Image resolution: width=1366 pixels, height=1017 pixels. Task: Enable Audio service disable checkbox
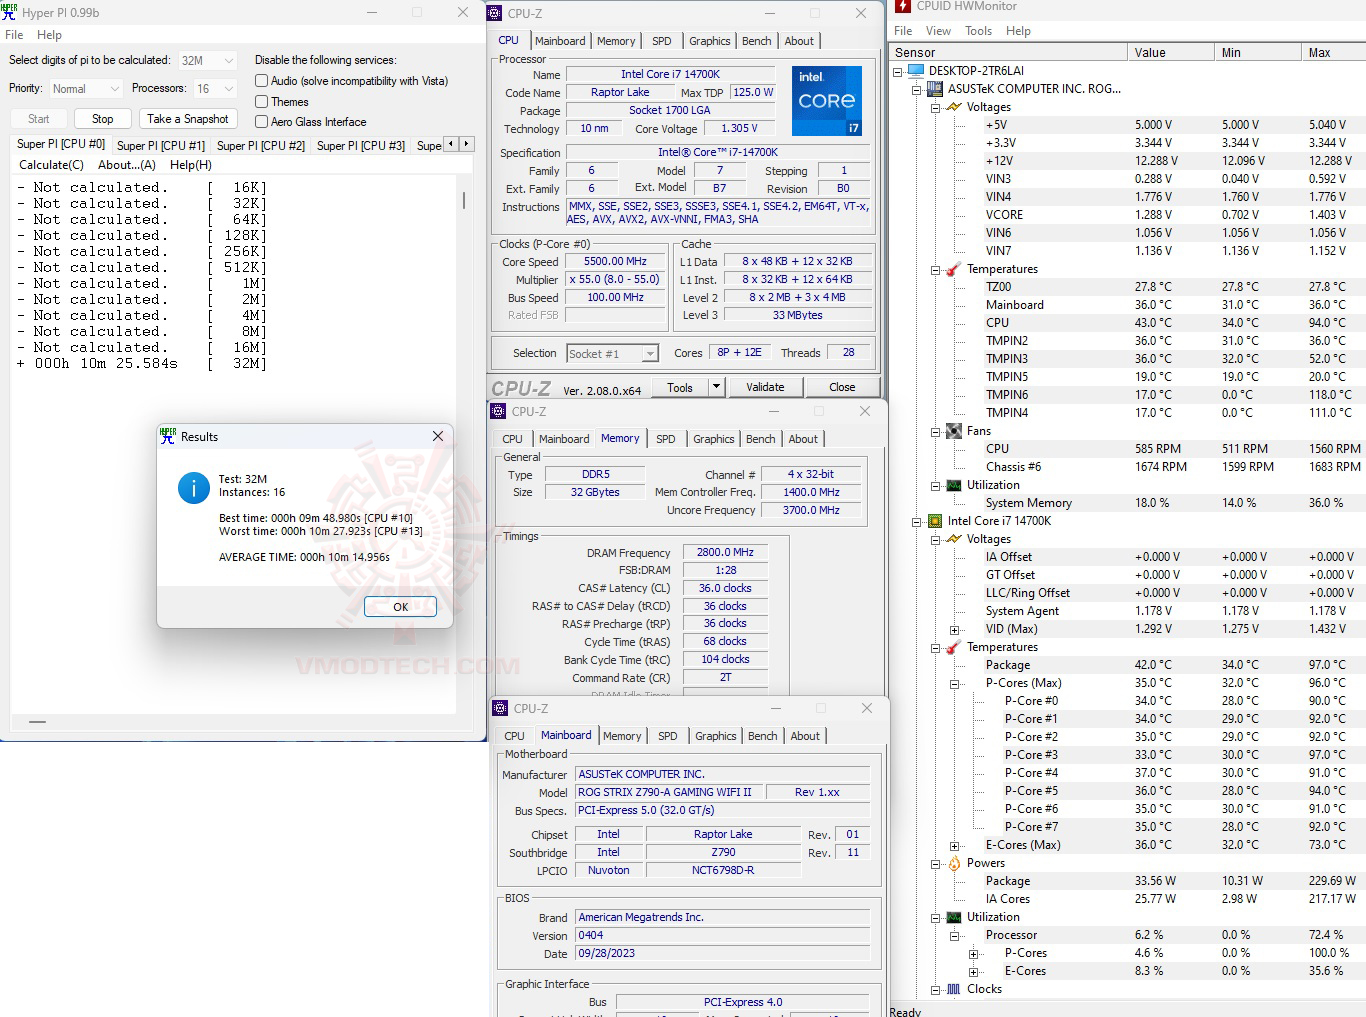tap(261, 81)
